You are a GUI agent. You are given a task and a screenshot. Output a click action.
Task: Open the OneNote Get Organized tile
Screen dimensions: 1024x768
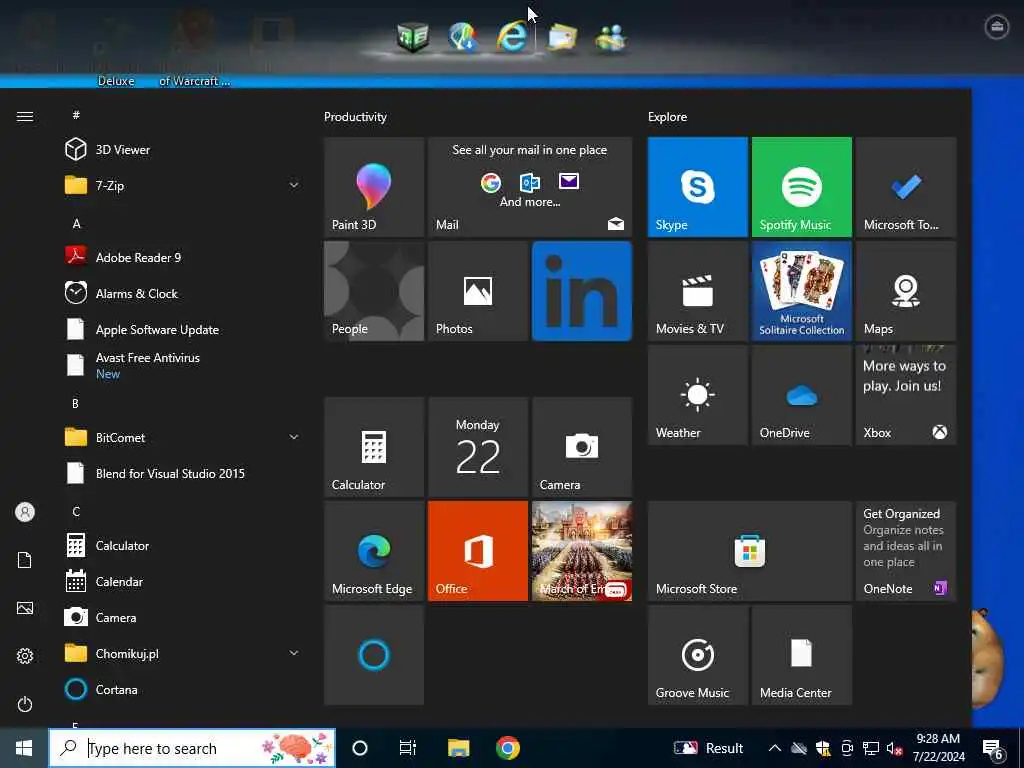click(906, 551)
